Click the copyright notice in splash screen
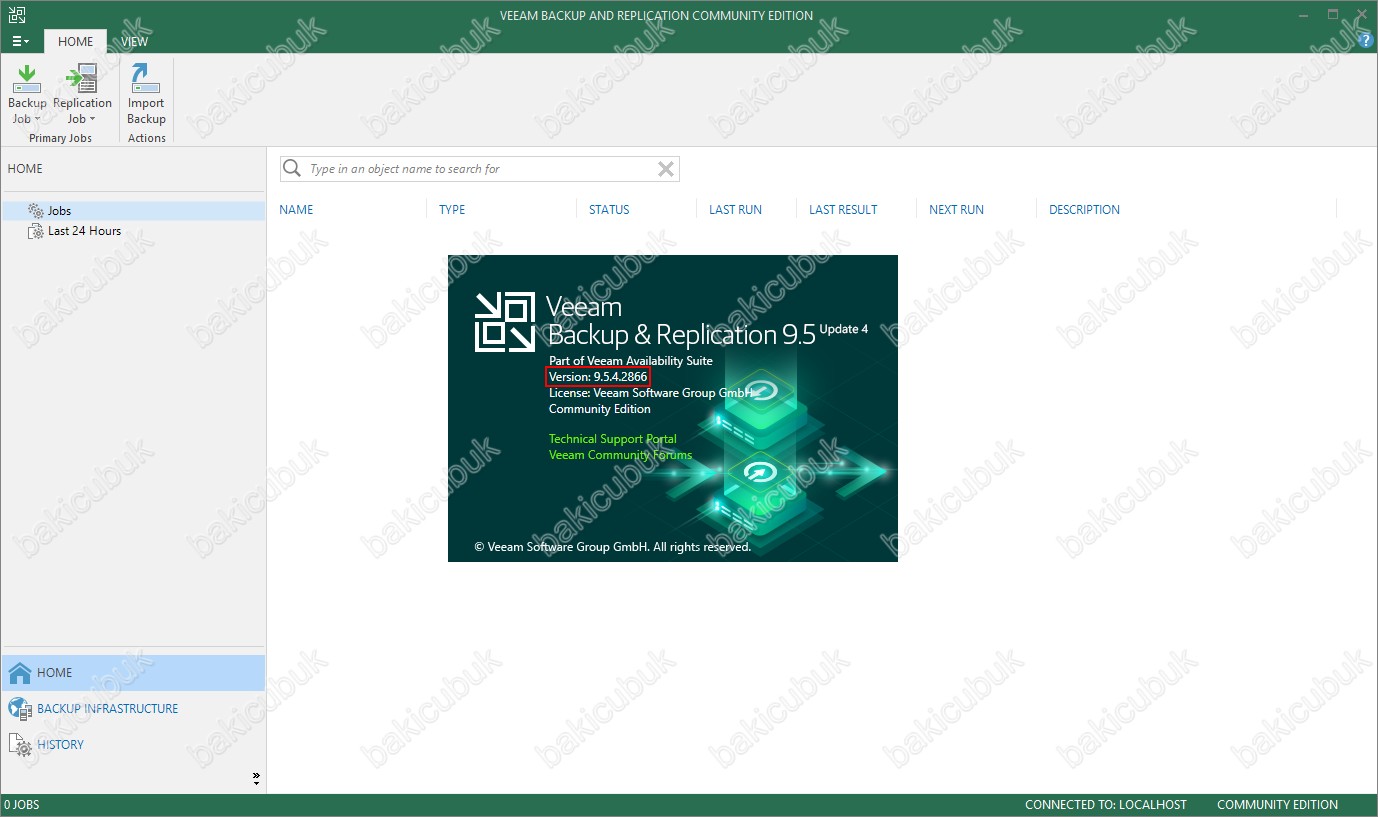 [612, 547]
